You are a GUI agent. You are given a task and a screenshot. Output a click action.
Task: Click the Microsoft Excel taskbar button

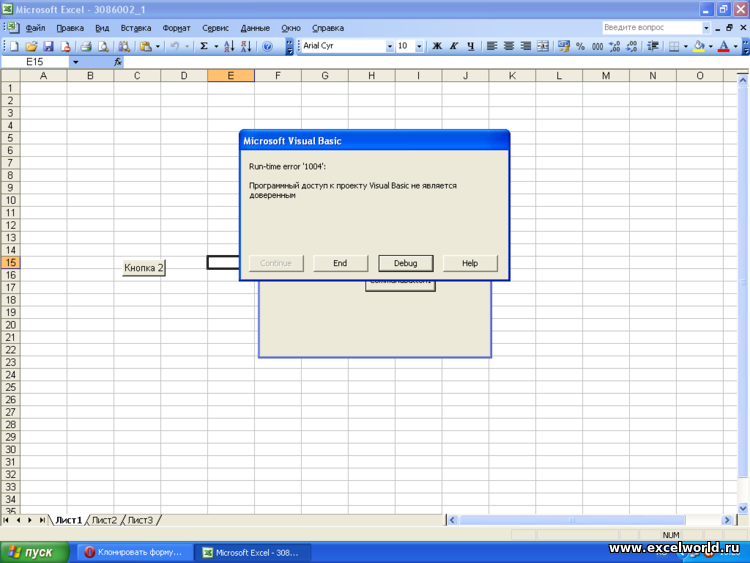click(253, 552)
